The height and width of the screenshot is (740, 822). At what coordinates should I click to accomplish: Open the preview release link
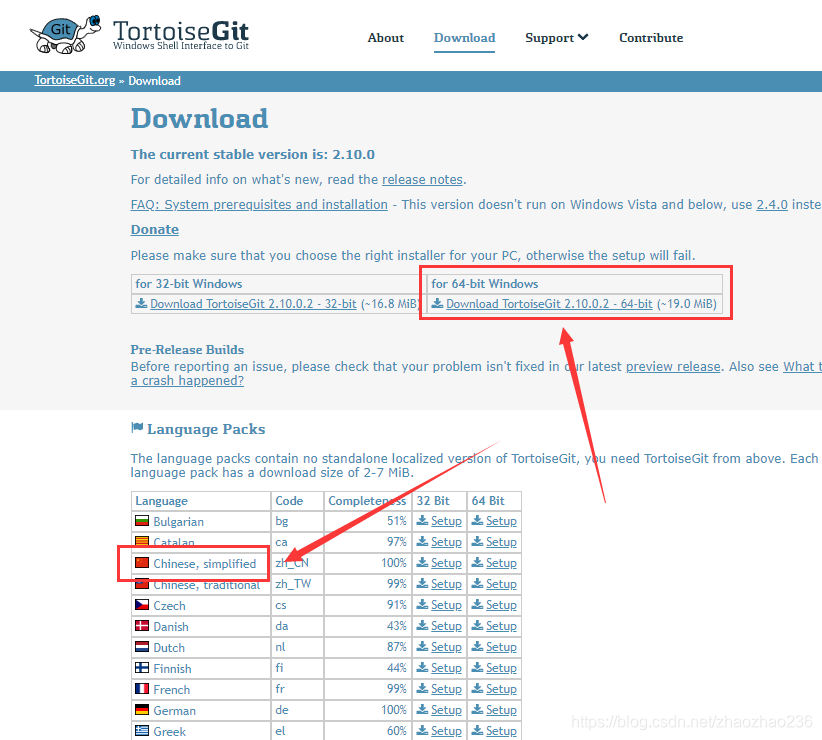tap(673, 367)
